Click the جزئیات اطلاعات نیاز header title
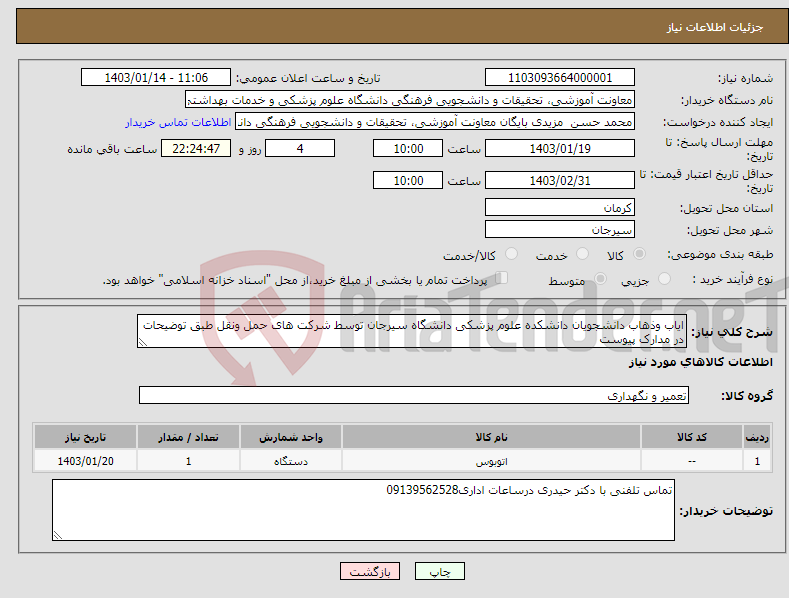 (x=715, y=27)
